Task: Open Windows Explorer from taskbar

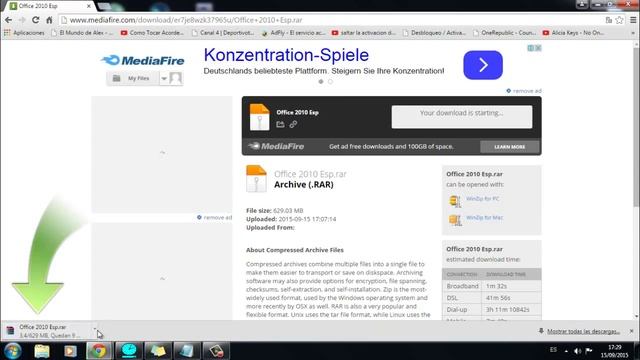Action: click(42, 351)
